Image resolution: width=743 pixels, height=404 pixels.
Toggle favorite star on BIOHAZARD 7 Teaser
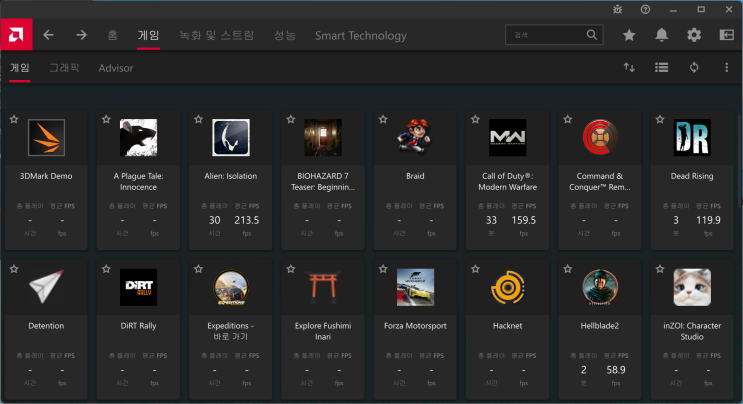[291, 119]
